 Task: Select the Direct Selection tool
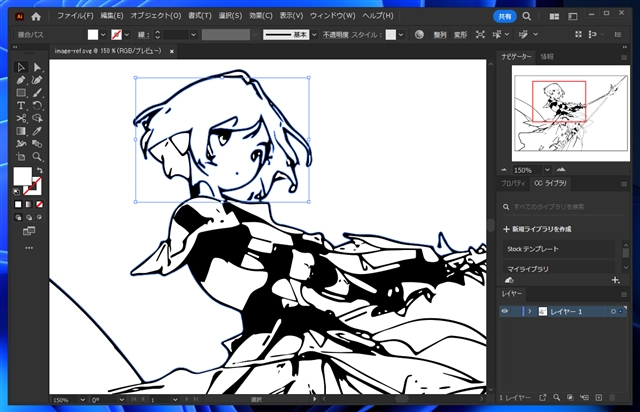(x=37, y=67)
